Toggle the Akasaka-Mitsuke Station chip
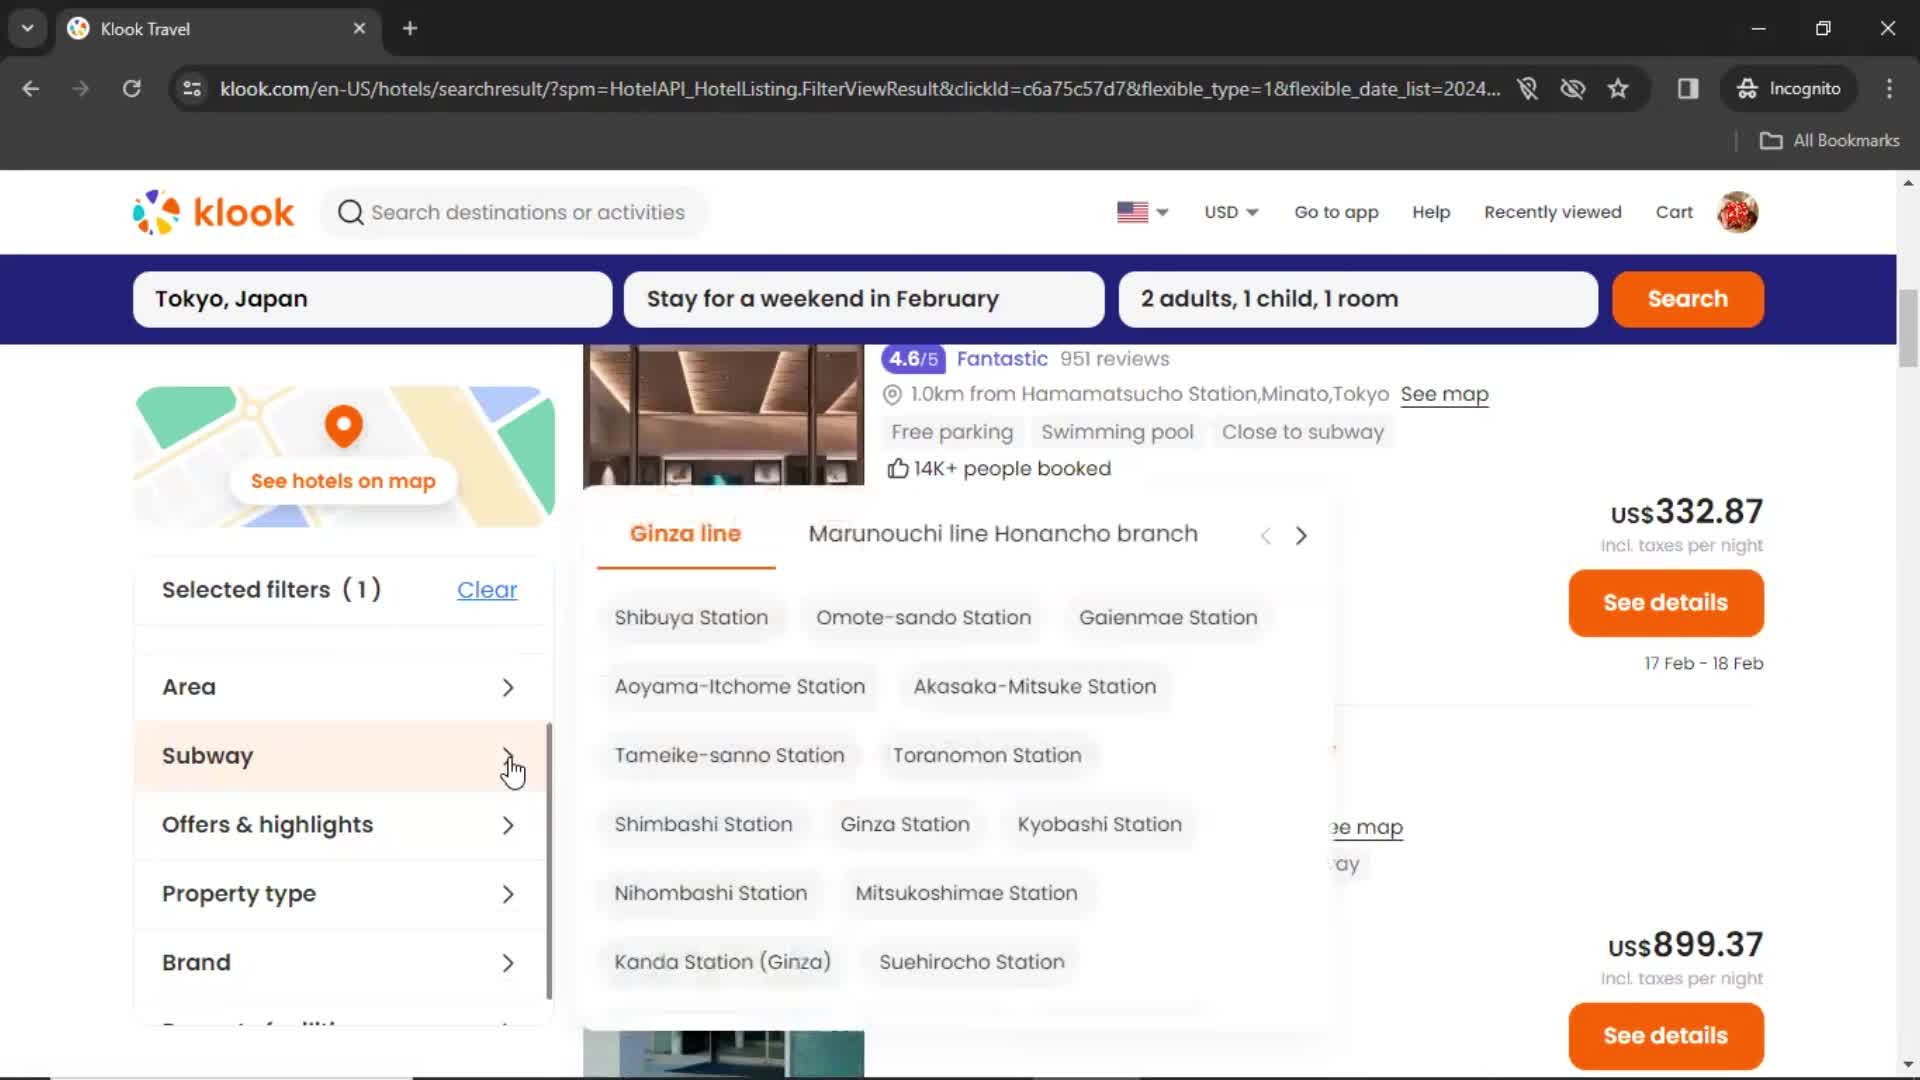Screen dimensions: 1920x1080 tap(1034, 687)
